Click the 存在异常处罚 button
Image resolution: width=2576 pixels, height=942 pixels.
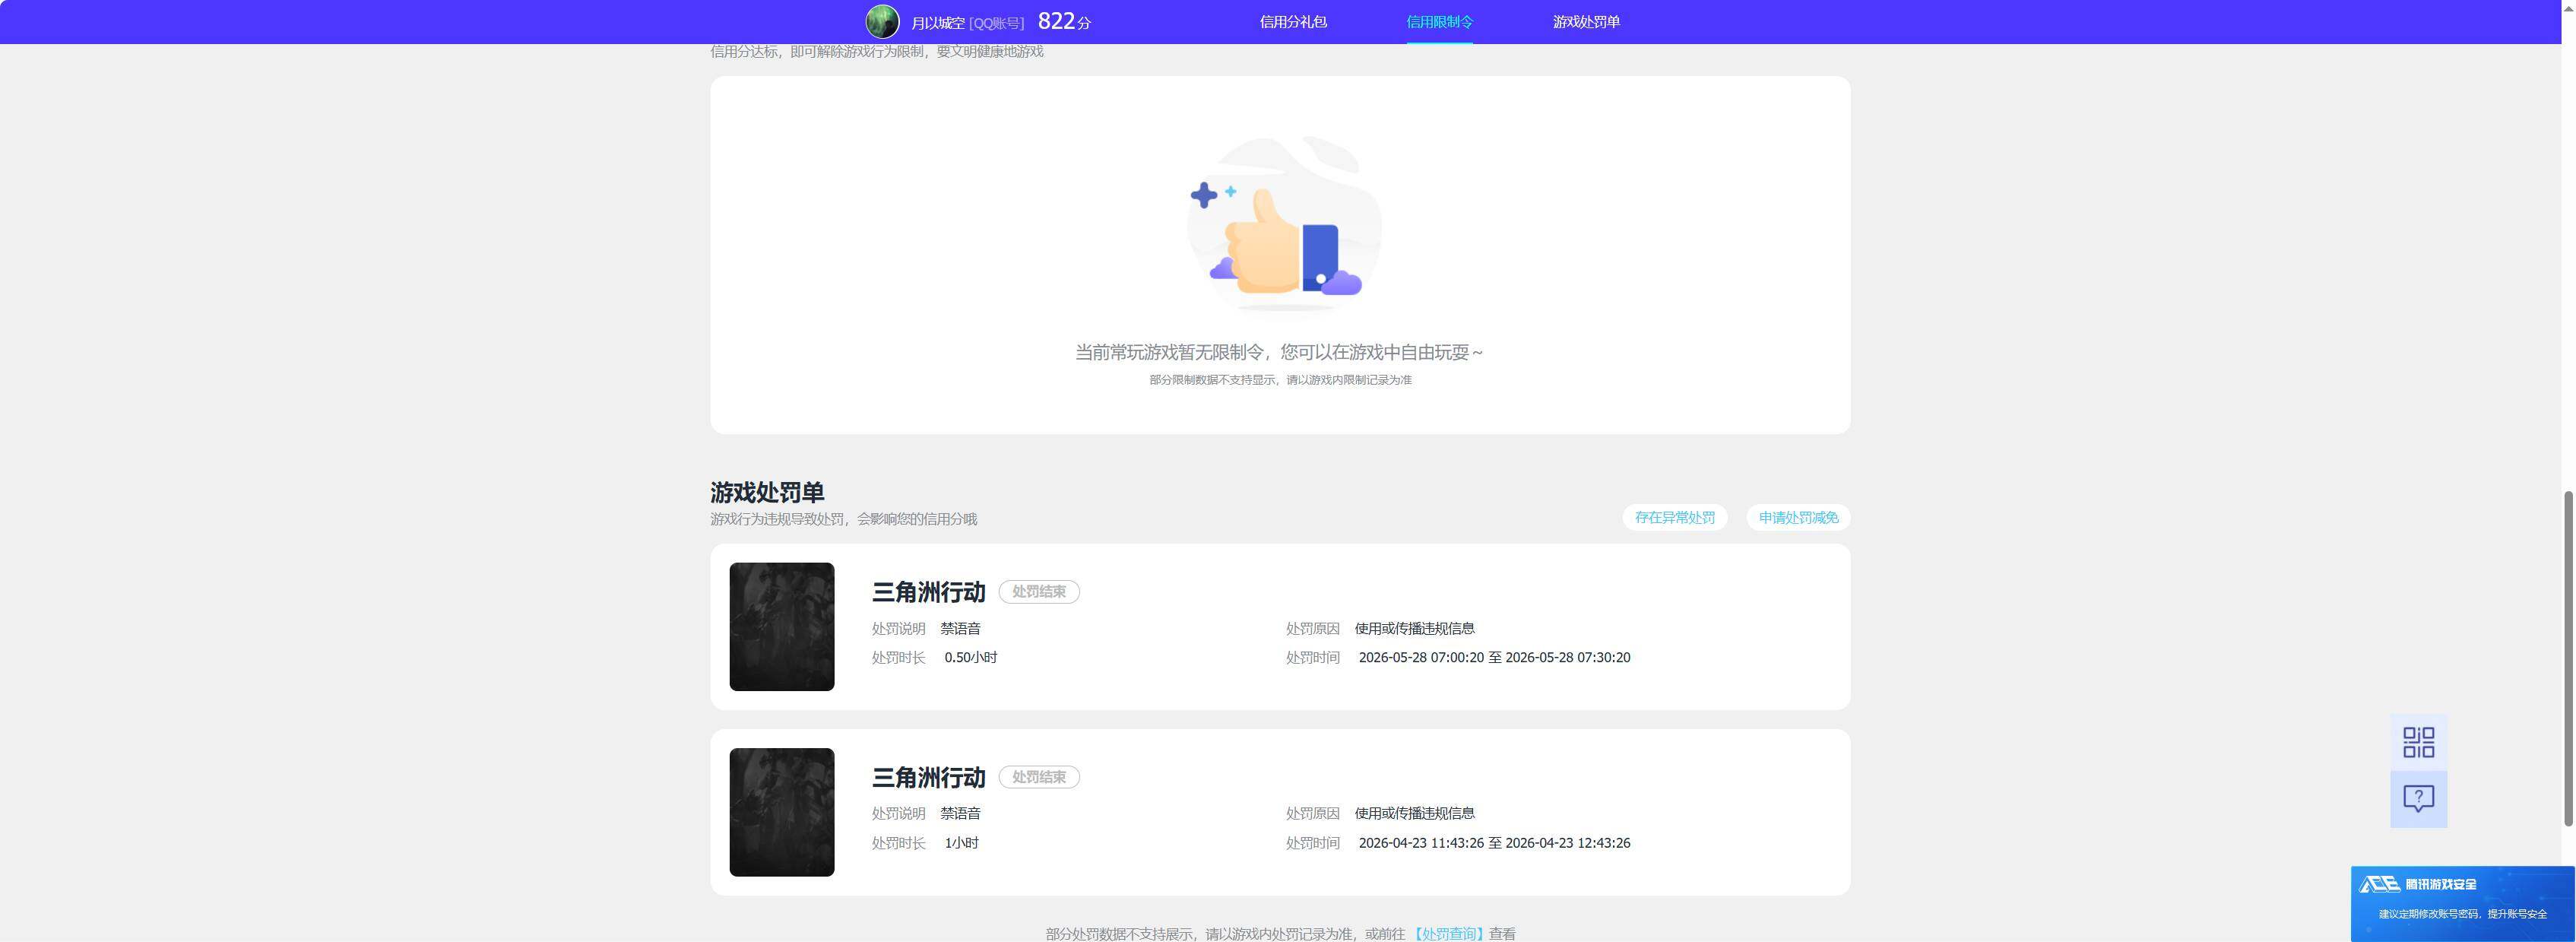(x=1674, y=518)
